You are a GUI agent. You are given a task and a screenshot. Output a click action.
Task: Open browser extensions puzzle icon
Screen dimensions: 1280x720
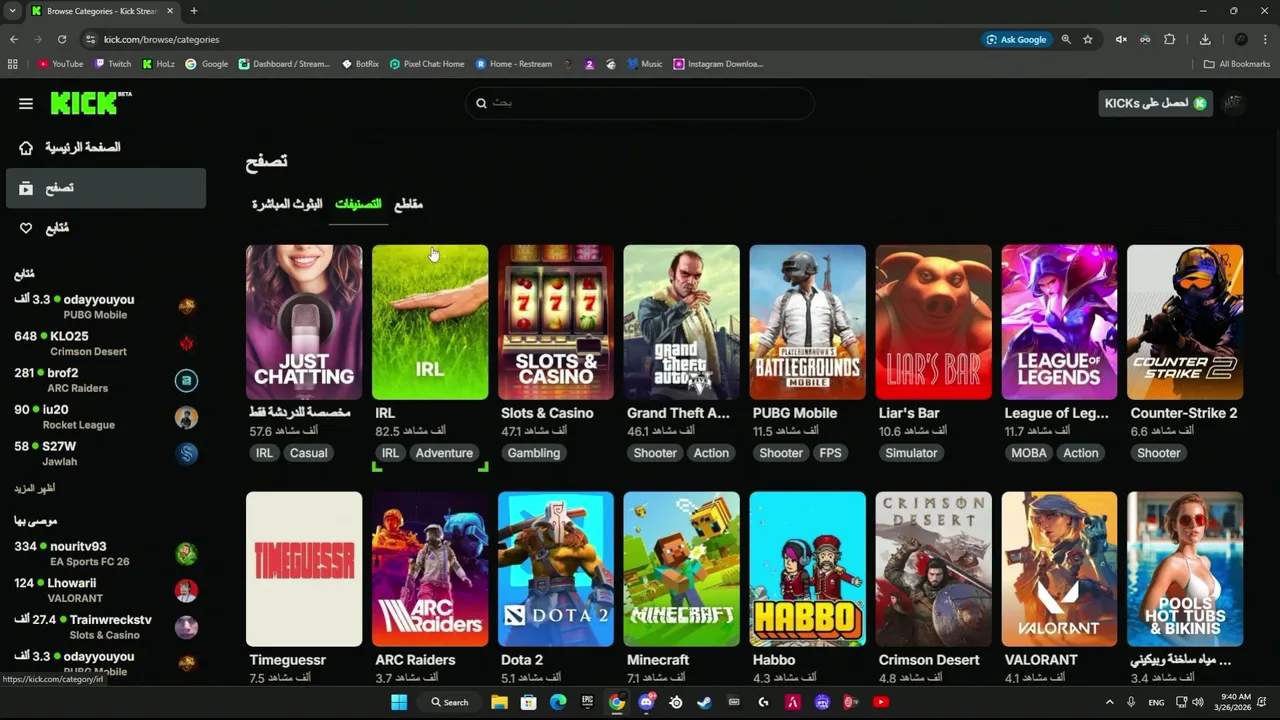tap(1169, 39)
